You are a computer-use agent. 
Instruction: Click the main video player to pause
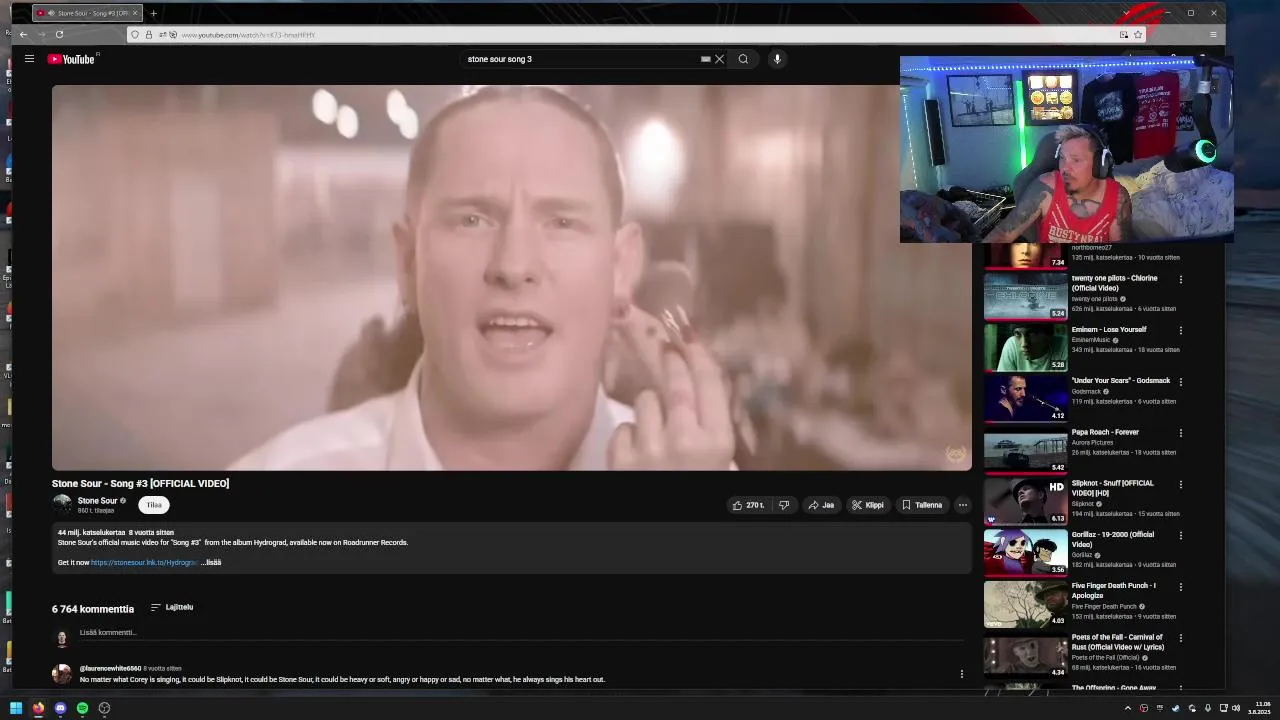[x=511, y=277]
